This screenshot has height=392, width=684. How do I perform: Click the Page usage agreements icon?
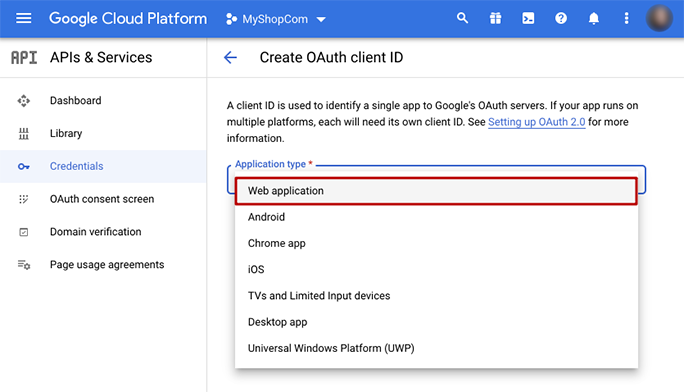tap(24, 265)
